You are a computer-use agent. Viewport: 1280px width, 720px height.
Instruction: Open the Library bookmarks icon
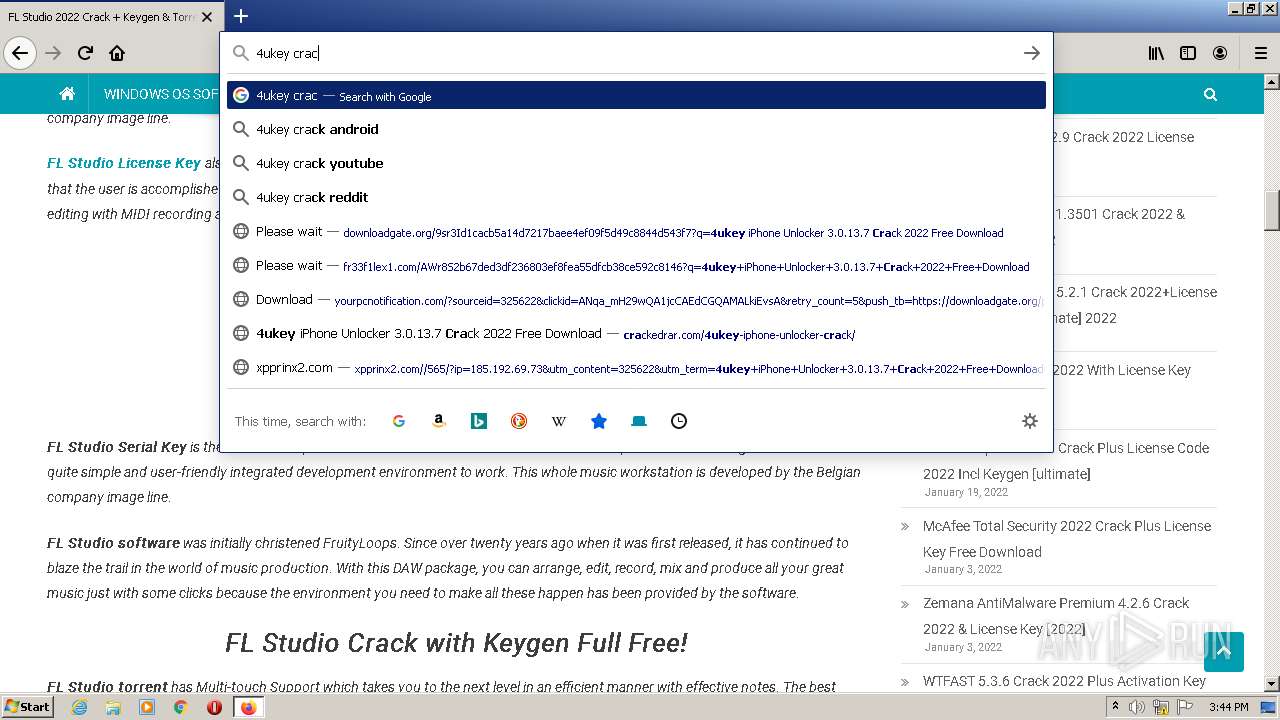[1156, 53]
